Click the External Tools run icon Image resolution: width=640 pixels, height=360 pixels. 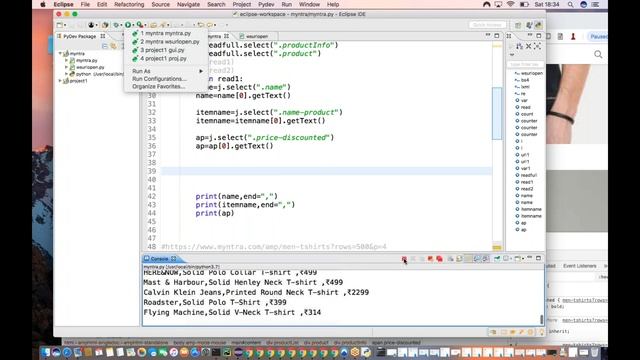(140, 25)
